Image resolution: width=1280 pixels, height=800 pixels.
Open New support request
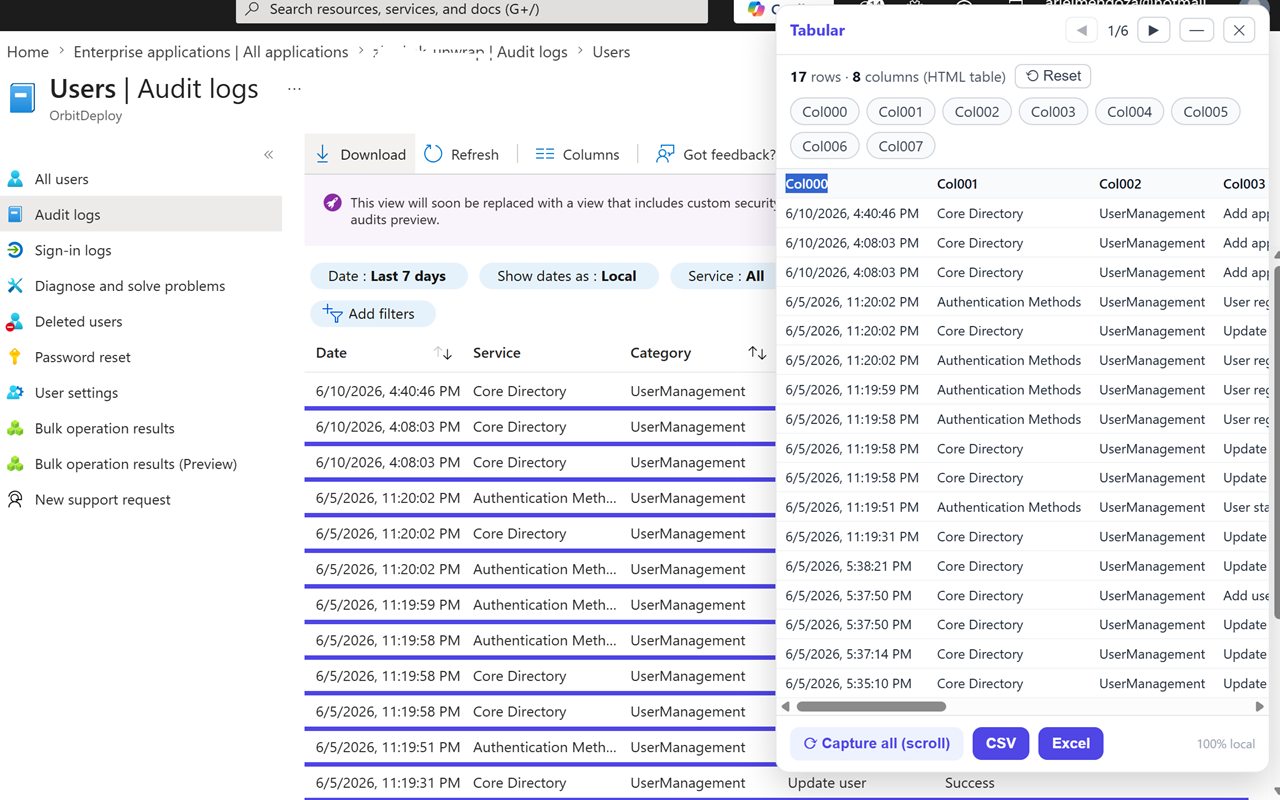[x=102, y=499]
